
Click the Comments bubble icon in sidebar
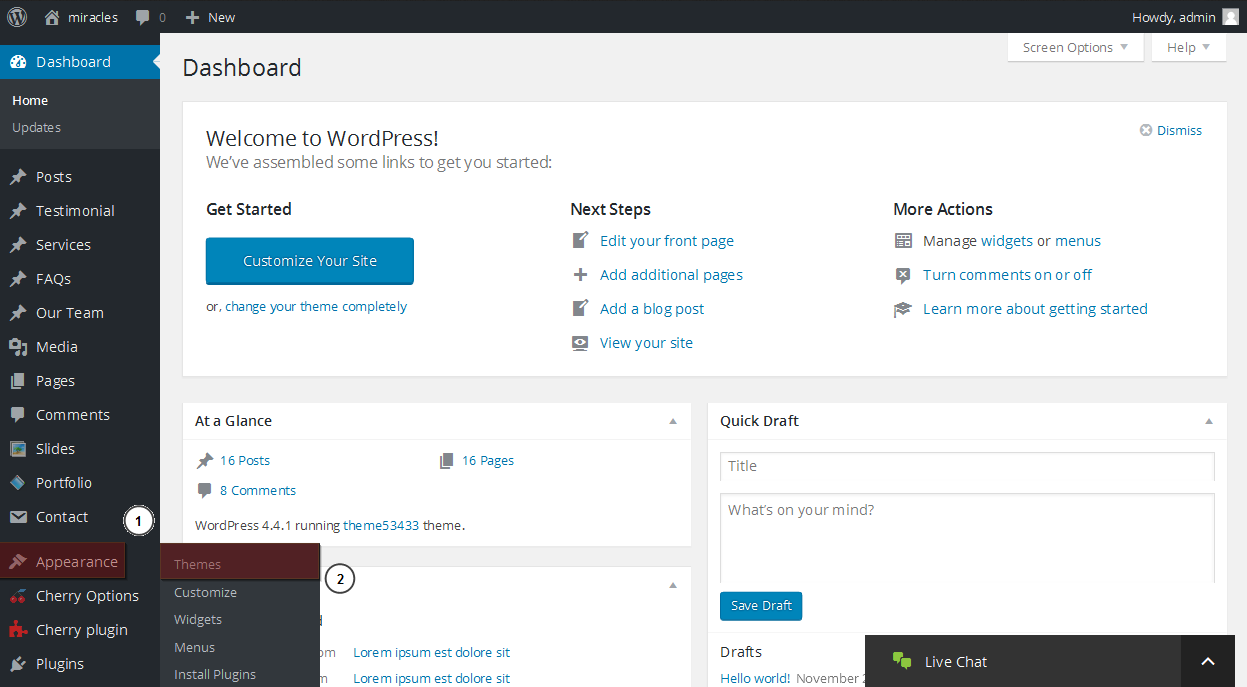coord(18,415)
